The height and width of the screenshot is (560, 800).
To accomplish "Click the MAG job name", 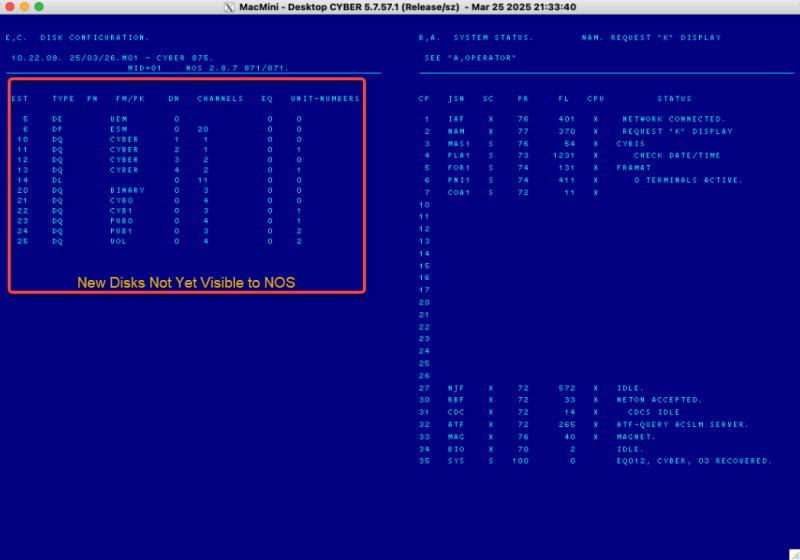I will [456, 437].
